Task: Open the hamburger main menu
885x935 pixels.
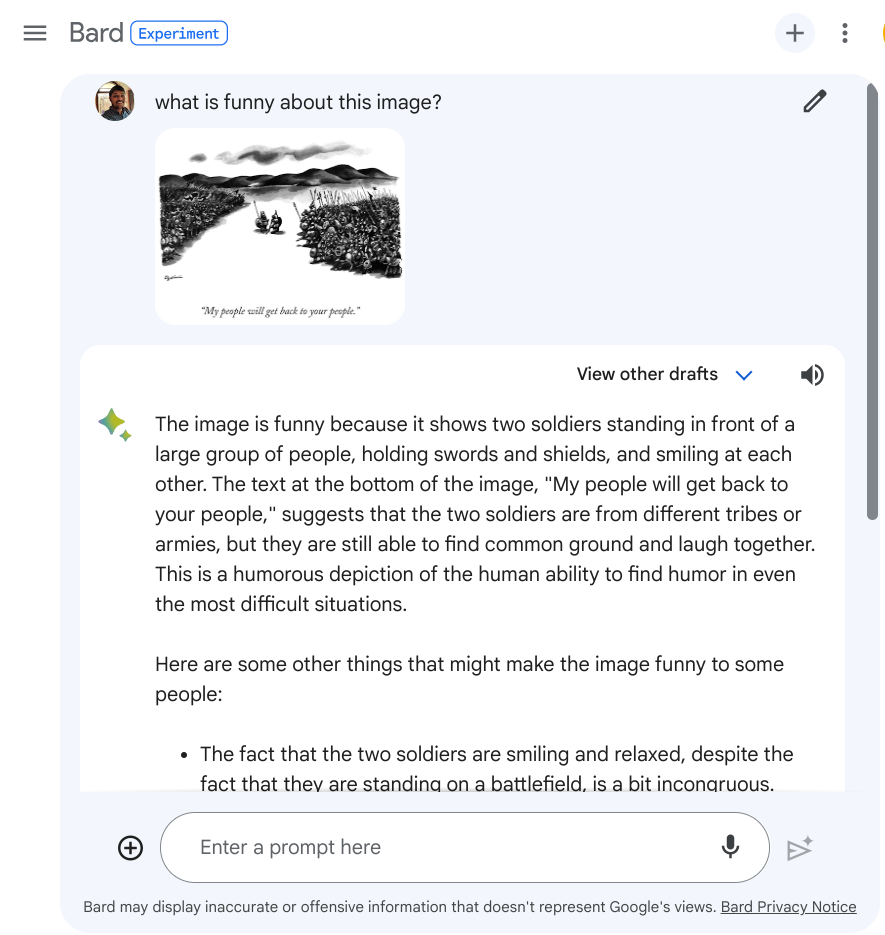Action: pyautogui.click(x=35, y=33)
